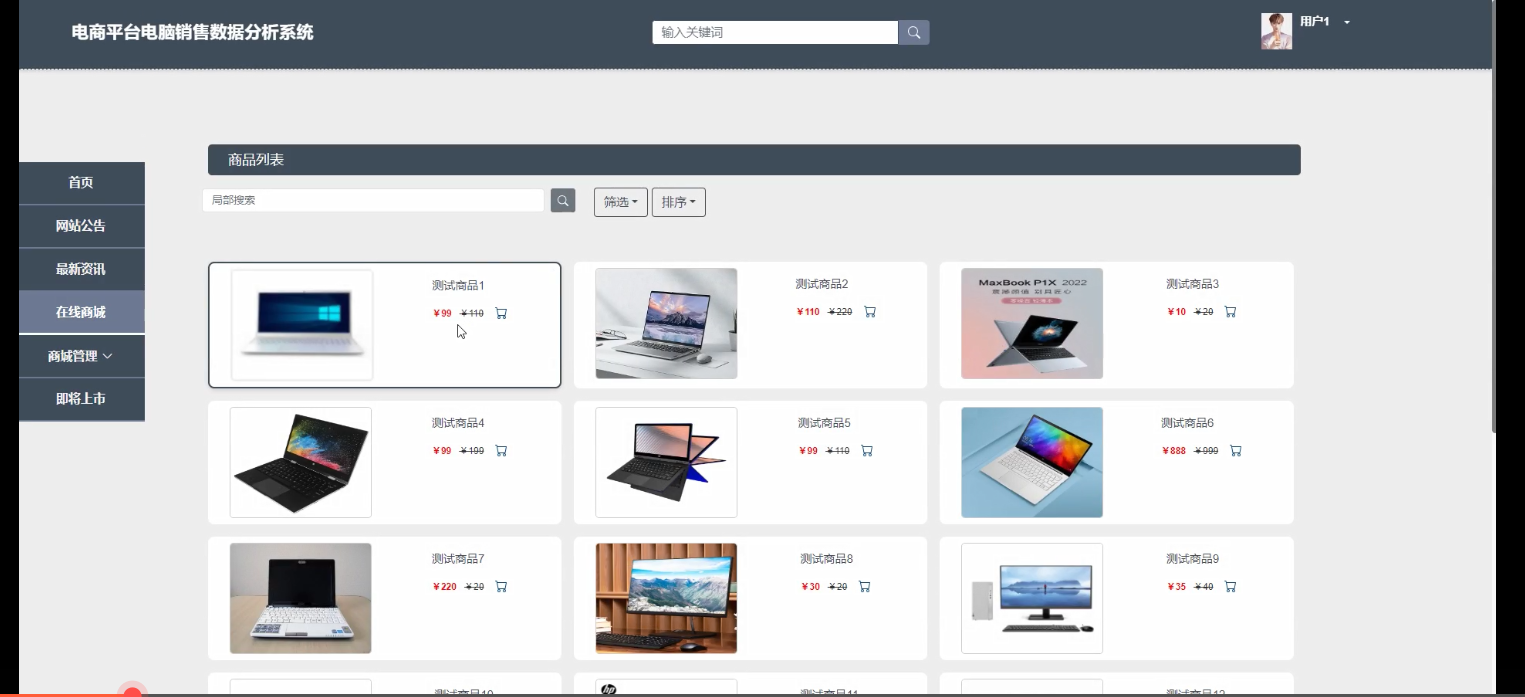The image size is (1525, 697).
Task: Click 测试商品8 monitor thumbnail
Action: coord(666,598)
